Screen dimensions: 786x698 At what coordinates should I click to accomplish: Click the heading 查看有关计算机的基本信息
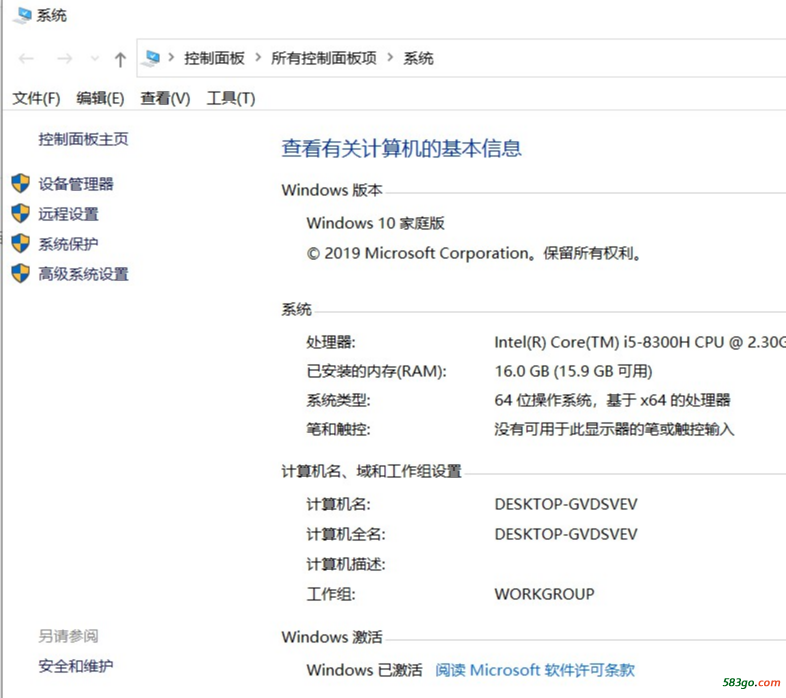click(x=402, y=148)
